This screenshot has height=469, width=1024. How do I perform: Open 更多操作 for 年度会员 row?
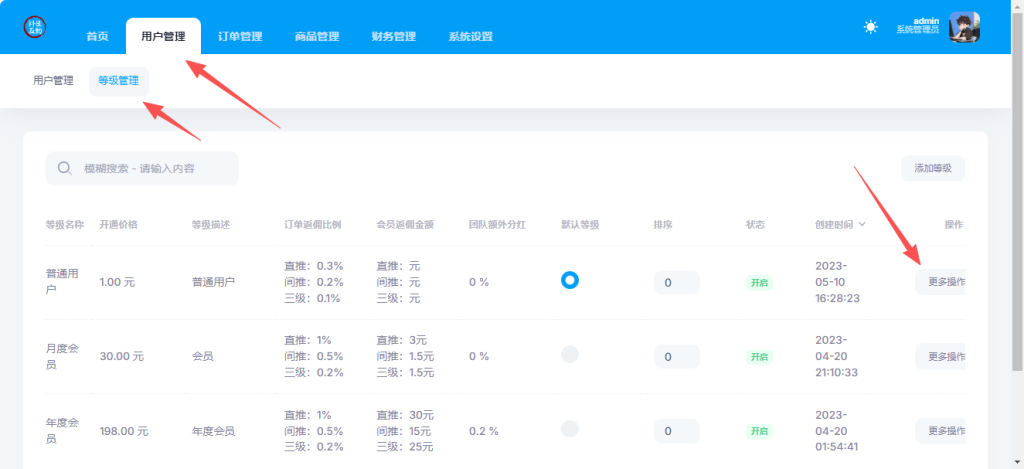pos(940,431)
